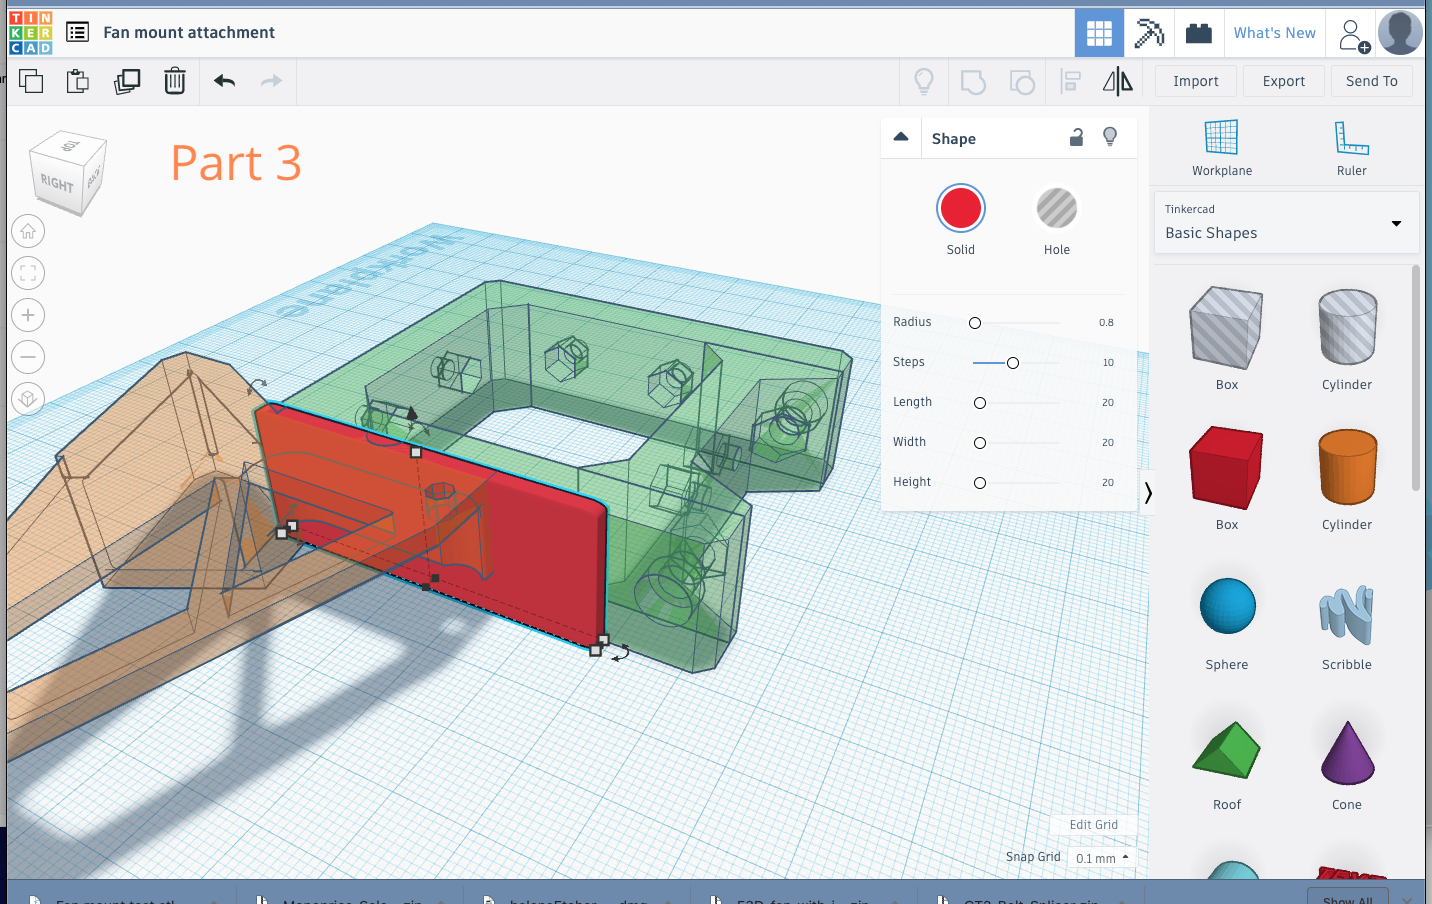Click the Group shapes tool

tap(973, 81)
